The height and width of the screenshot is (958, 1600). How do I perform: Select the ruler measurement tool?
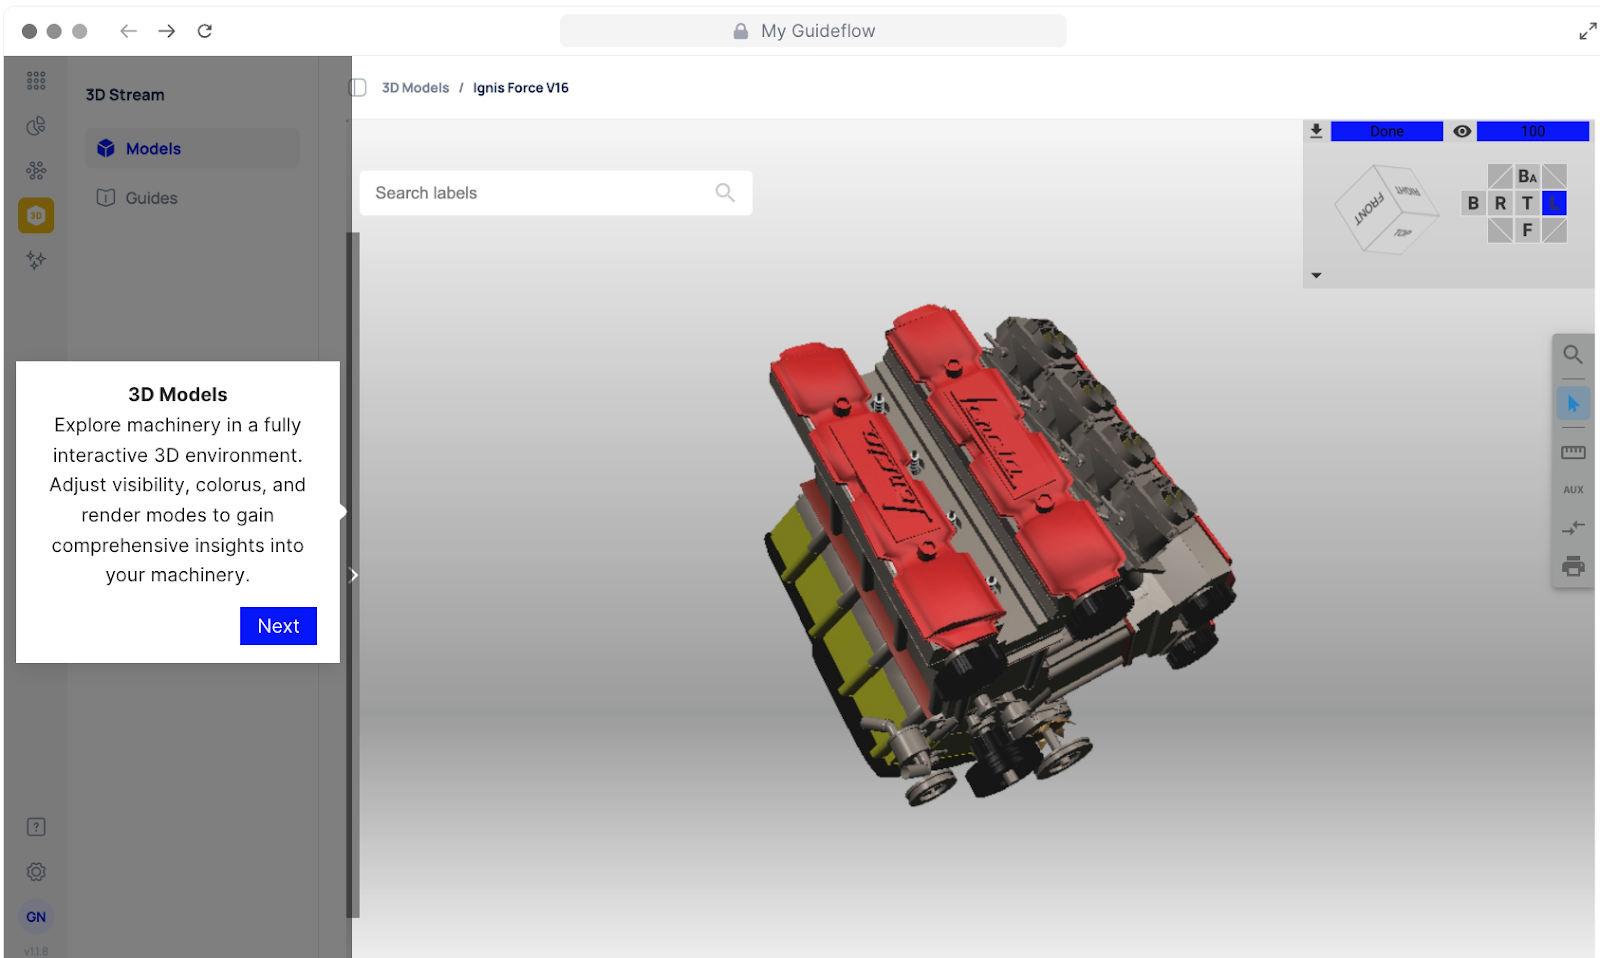pyautogui.click(x=1573, y=452)
